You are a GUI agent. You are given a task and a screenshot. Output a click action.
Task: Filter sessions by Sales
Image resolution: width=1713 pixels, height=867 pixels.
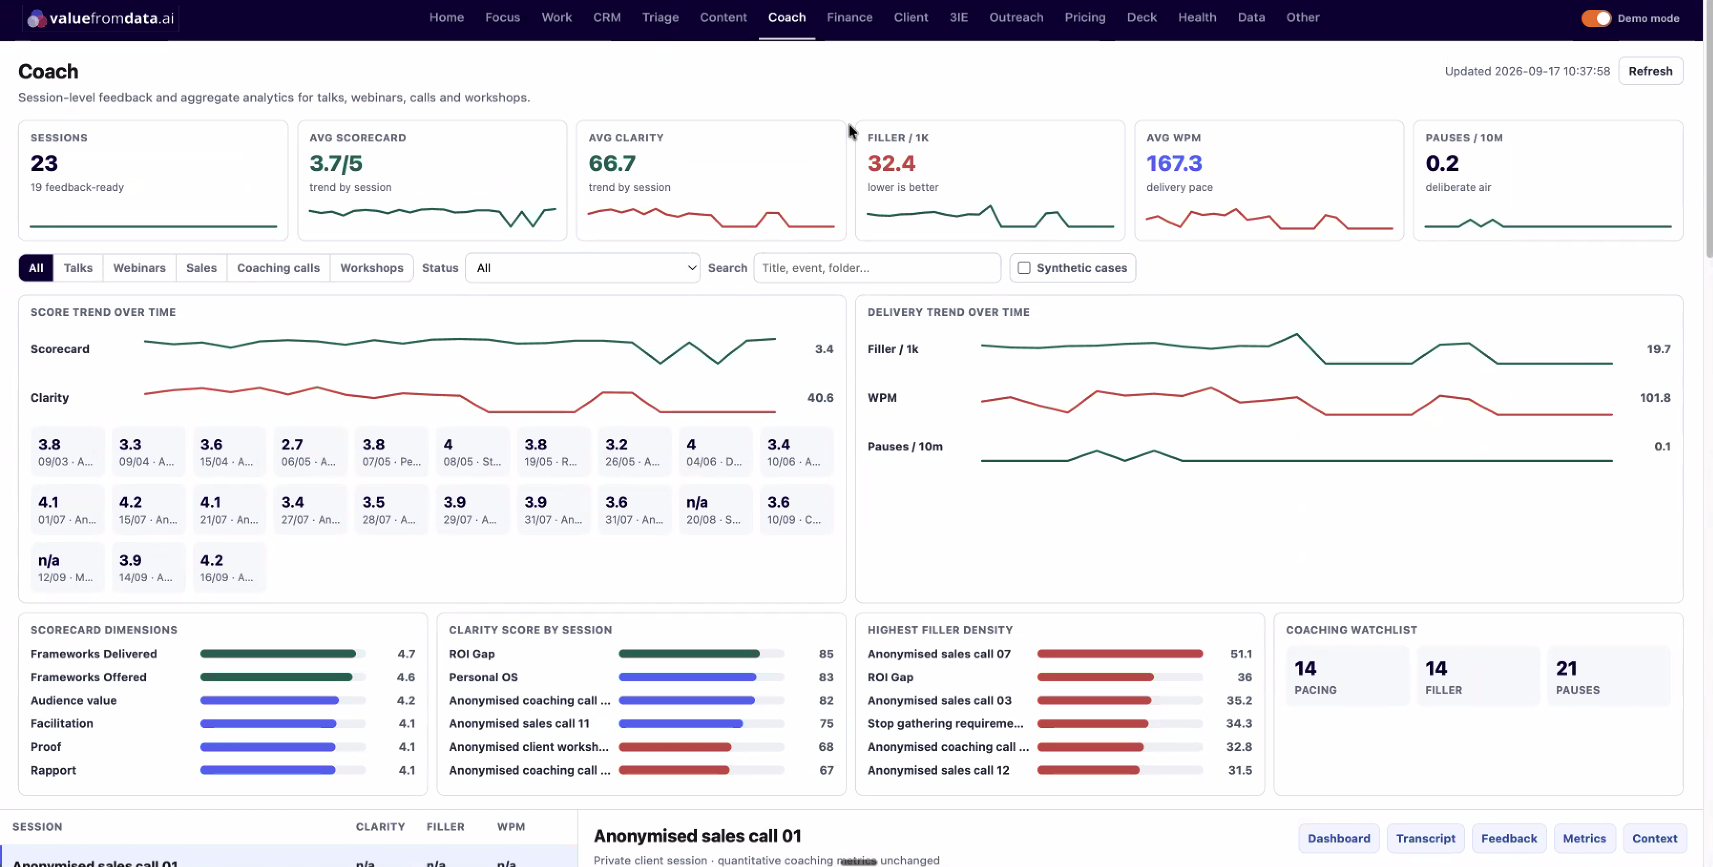(x=201, y=268)
